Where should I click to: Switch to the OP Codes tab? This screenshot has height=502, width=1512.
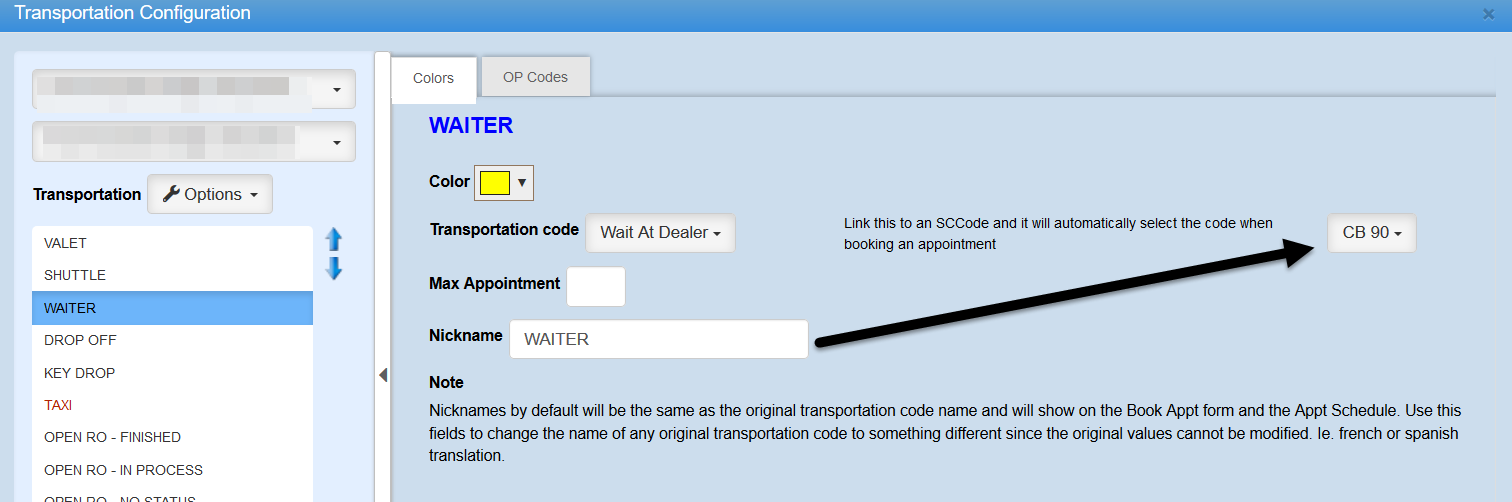coord(535,77)
